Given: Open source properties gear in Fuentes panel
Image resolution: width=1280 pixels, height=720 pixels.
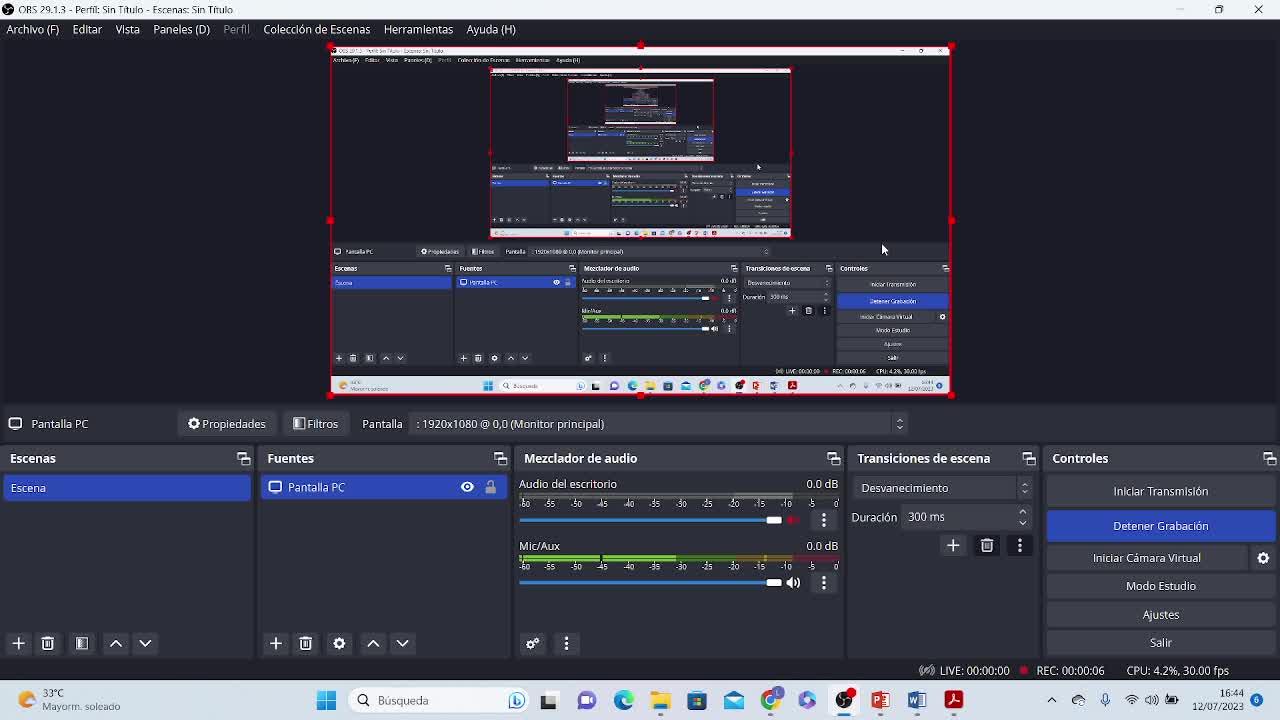Looking at the screenshot, I should click(x=339, y=643).
